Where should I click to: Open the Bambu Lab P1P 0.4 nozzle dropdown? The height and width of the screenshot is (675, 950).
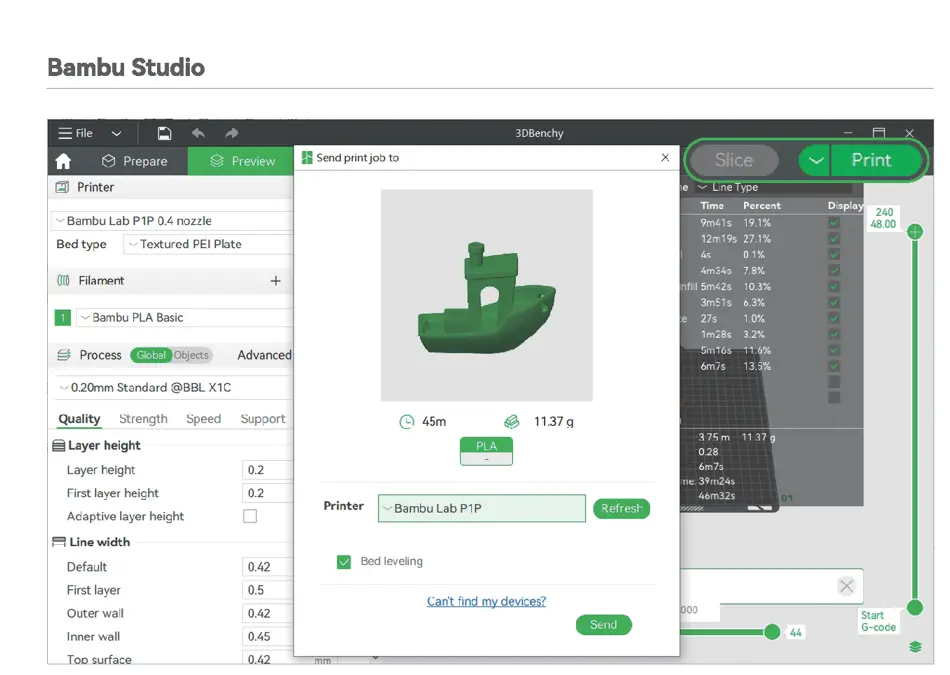[172, 221]
